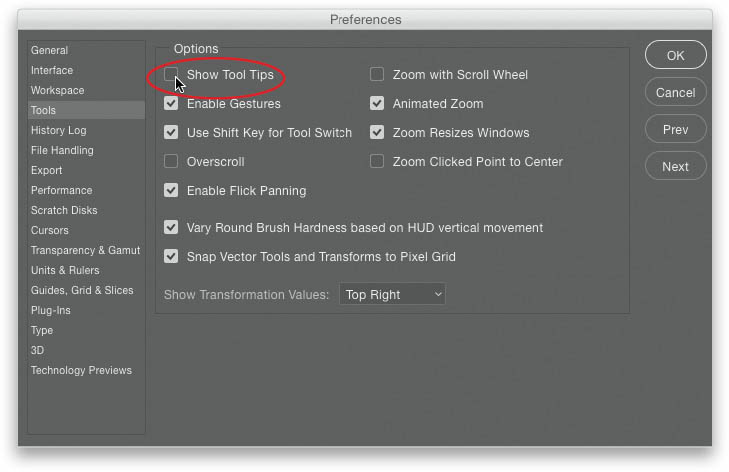Enable the Show Tool Tips checkbox

pos(171,75)
